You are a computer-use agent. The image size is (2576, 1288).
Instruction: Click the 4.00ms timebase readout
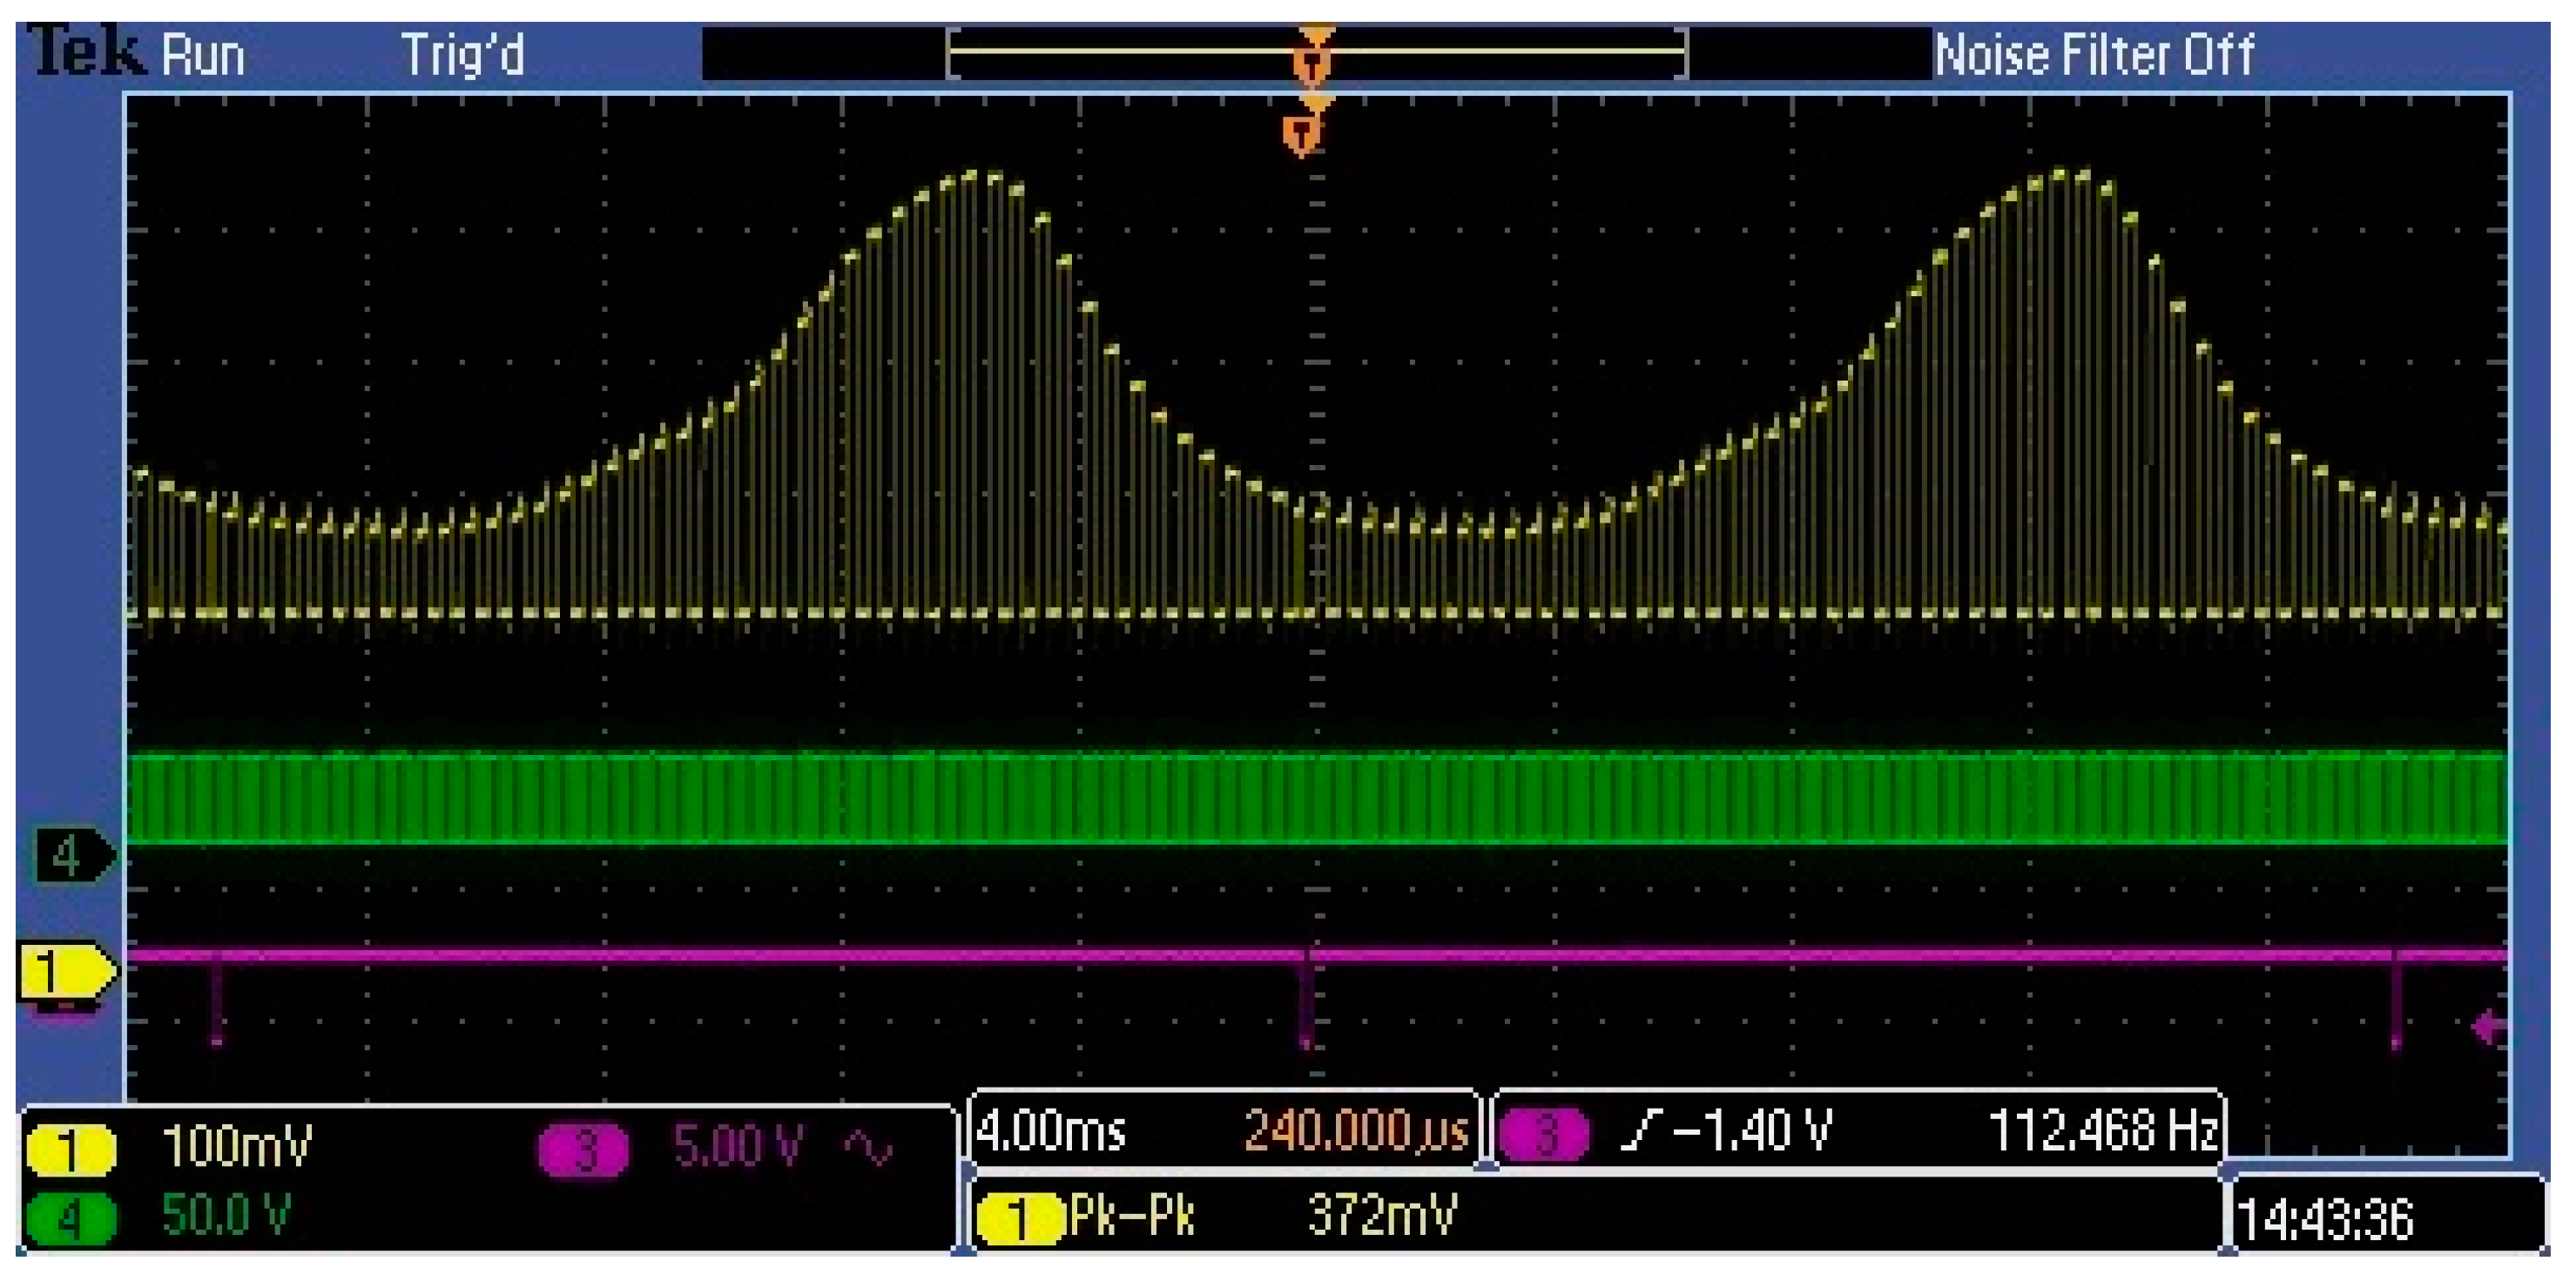(1051, 1133)
